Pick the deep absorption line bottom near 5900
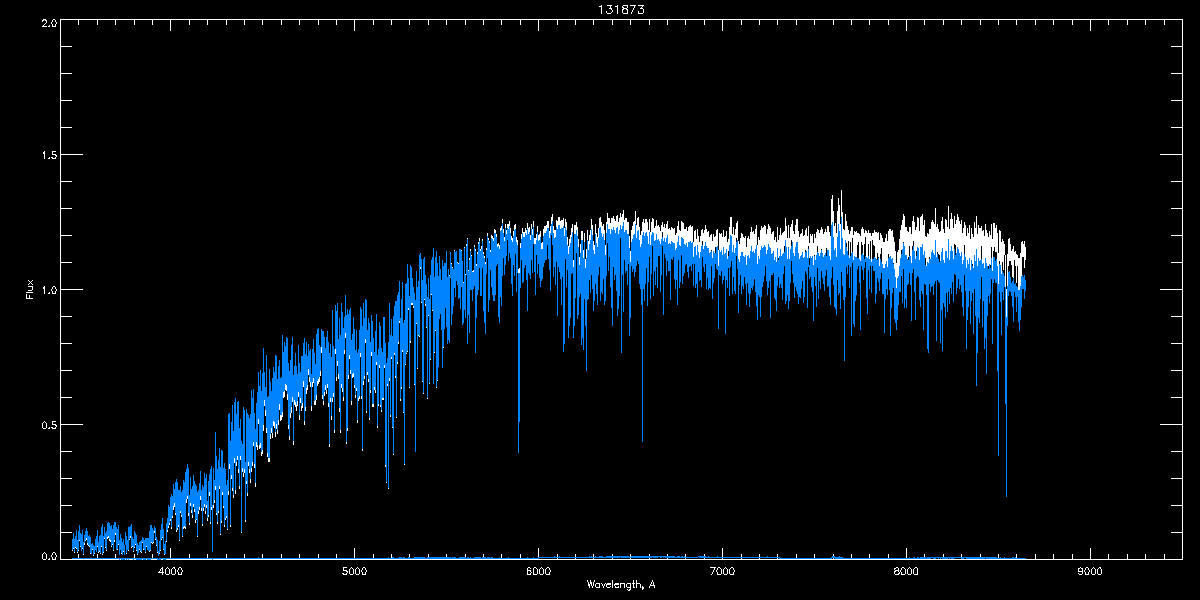This screenshot has width=1200, height=600. pyautogui.click(x=518, y=451)
